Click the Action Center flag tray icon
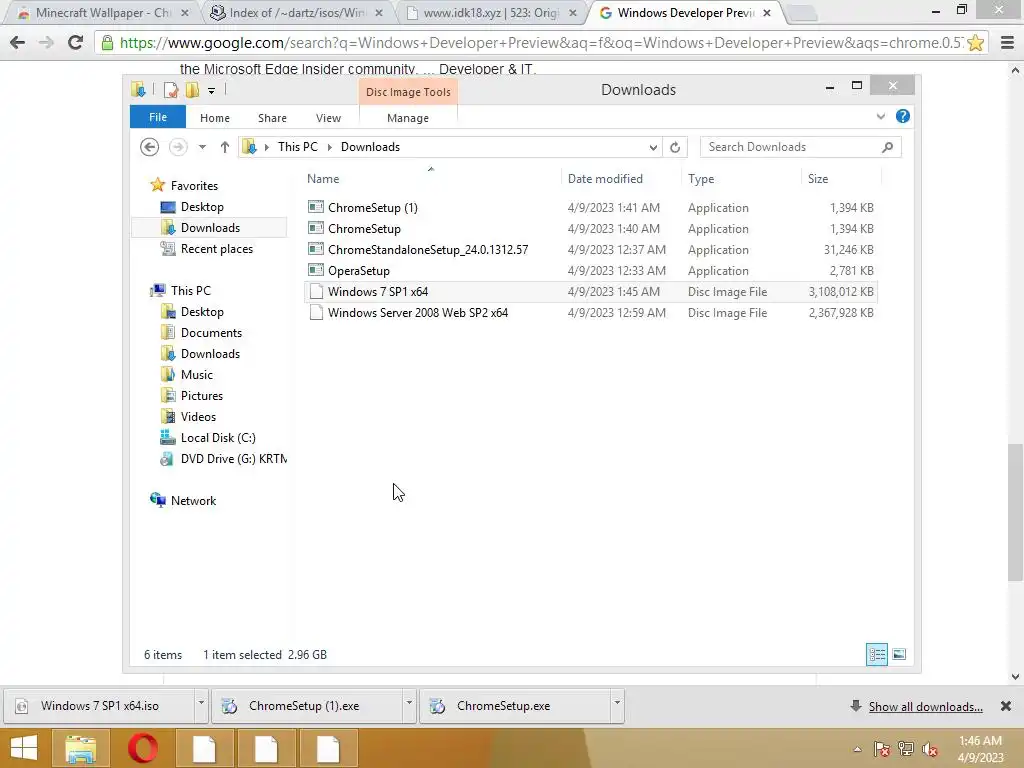This screenshot has width=1024, height=768. pyautogui.click(x=881, y=749)
